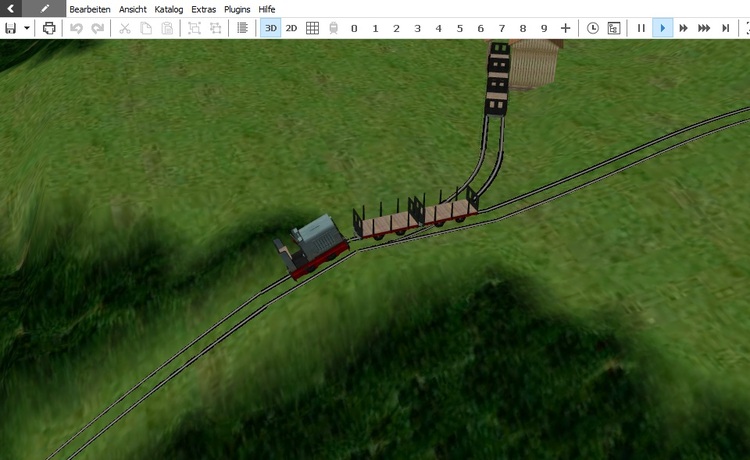Cut the selected object

[x=124, y=28]
